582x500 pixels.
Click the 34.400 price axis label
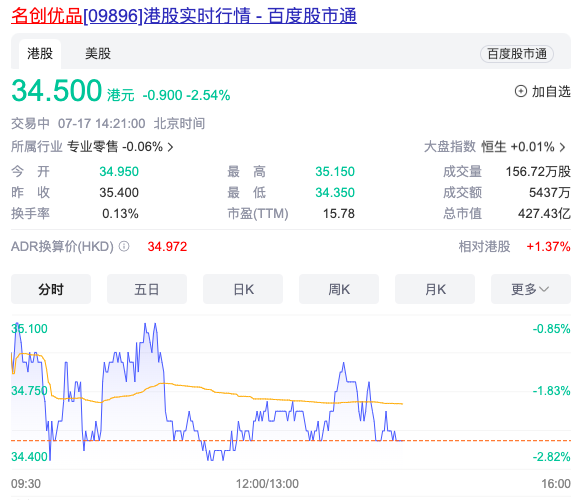point(29,457)
